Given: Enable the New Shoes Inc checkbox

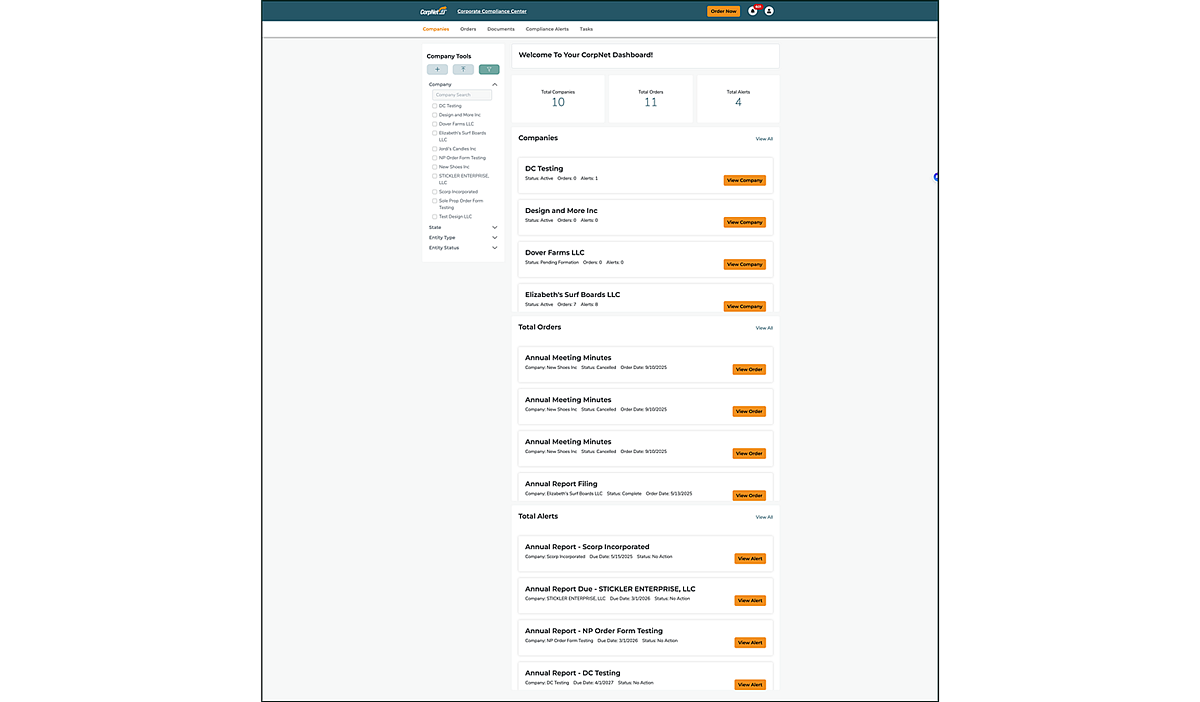Looking at the screenshot, I should pyautogui.click(x=434, y=167).
